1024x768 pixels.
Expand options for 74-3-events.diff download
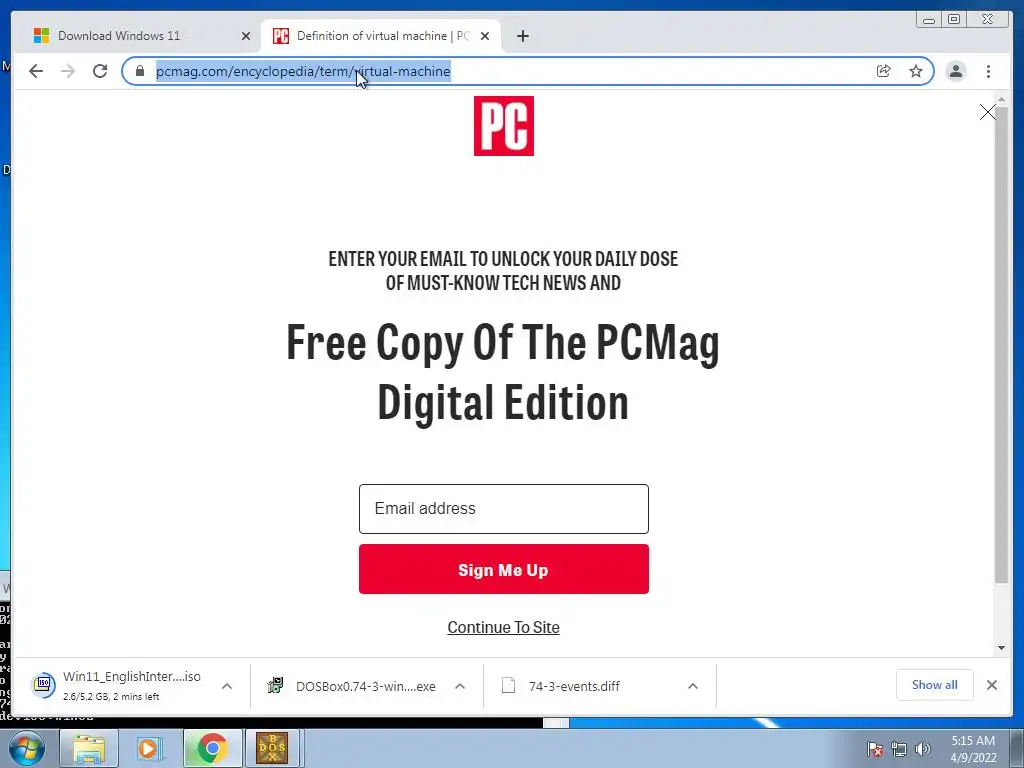pyautogui.click(x=693, y=686)
